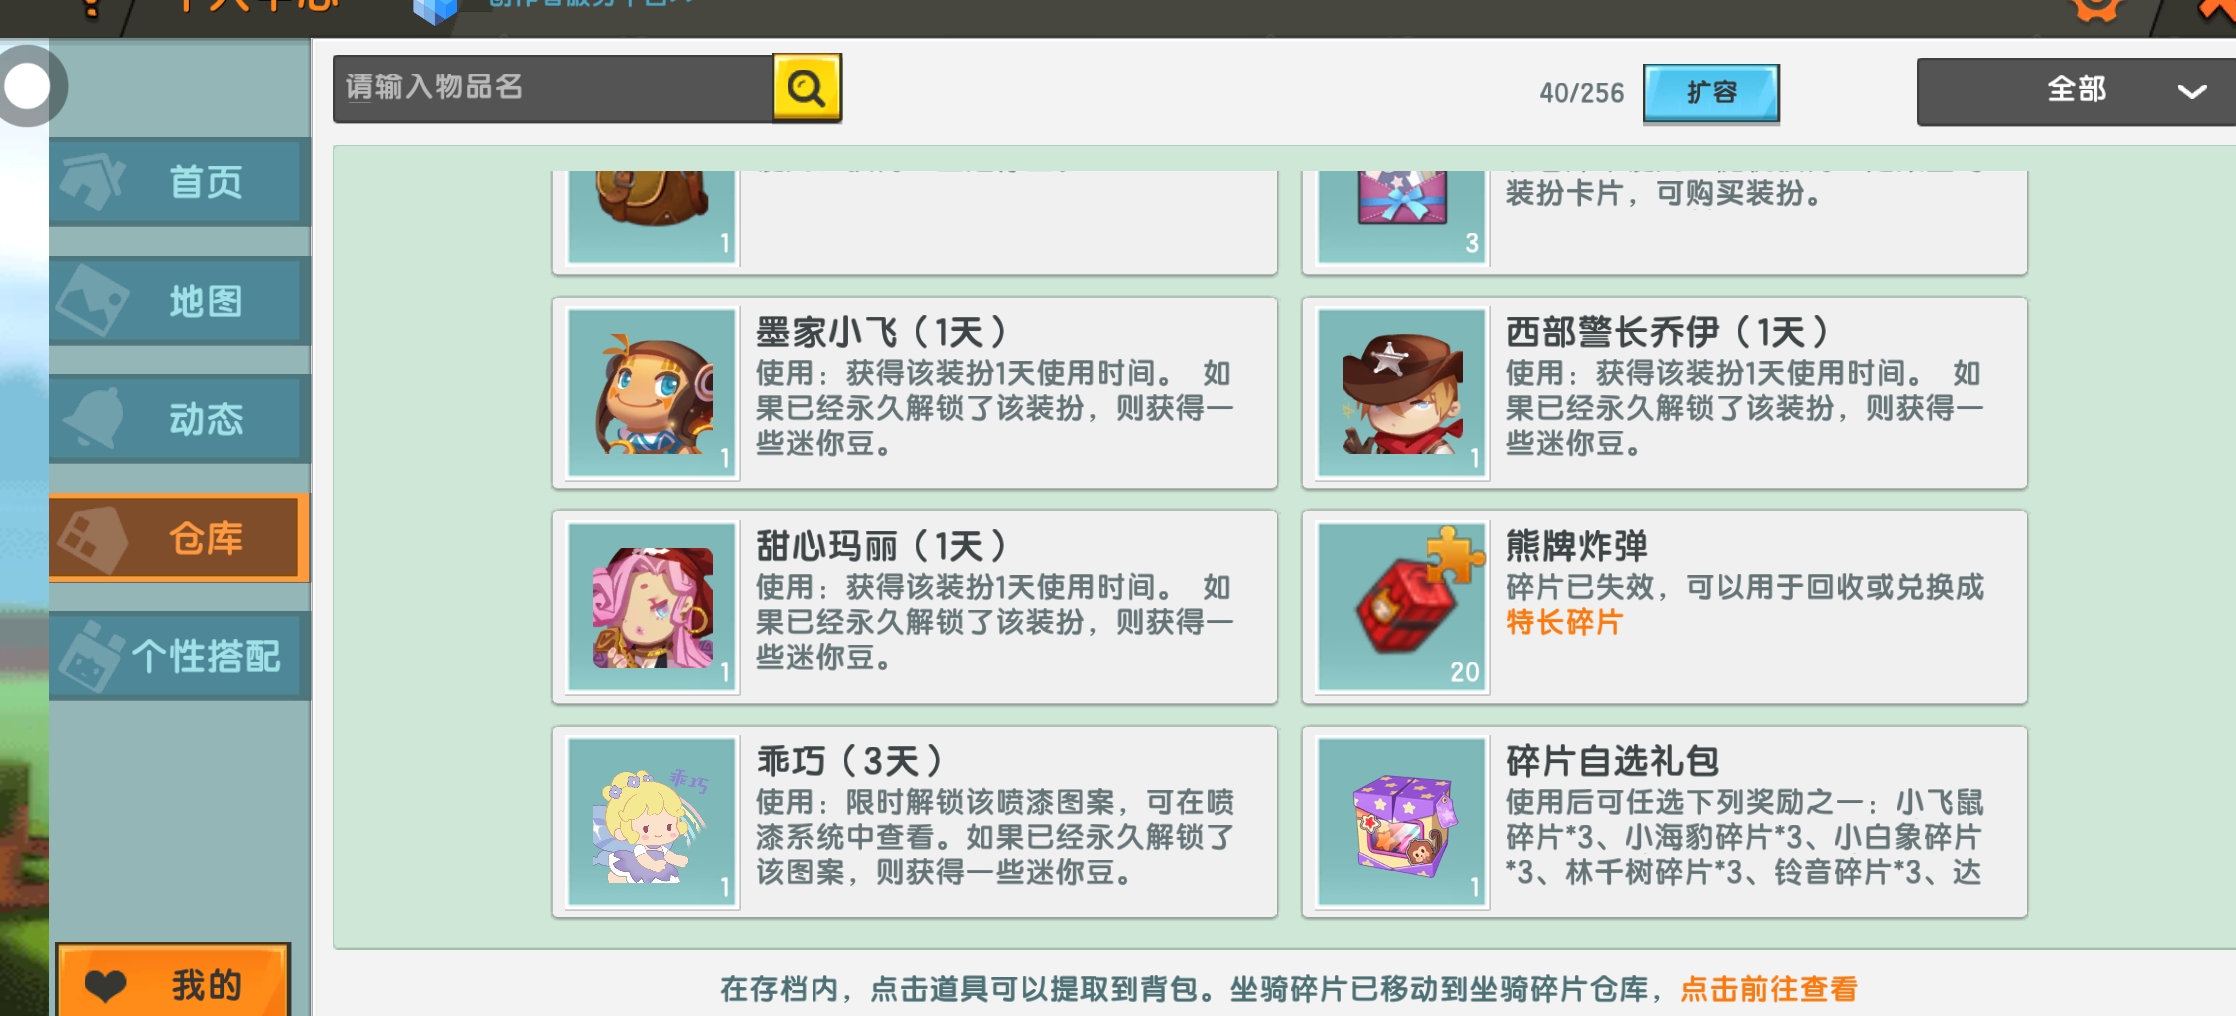
Task: Click the 我的 heart button
Action: 173,984
